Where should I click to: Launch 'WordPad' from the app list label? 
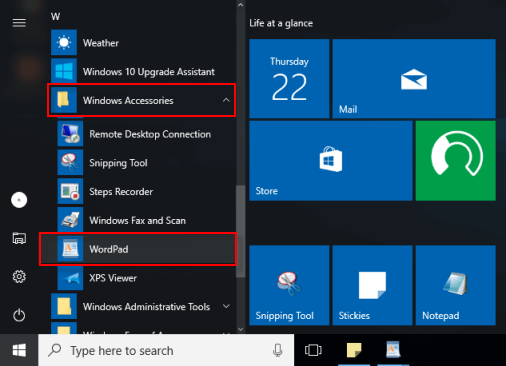click(x=109, y=249)
